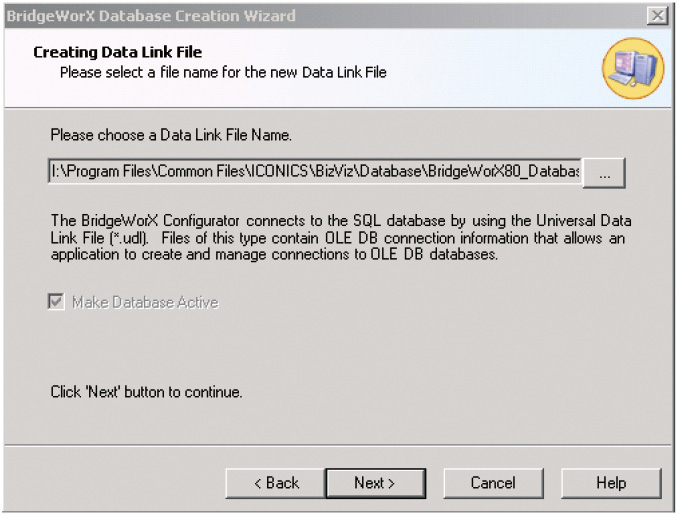The image size is (680, 517).
Task: Cancel the database creation wizard
Action: pos(493,483)
